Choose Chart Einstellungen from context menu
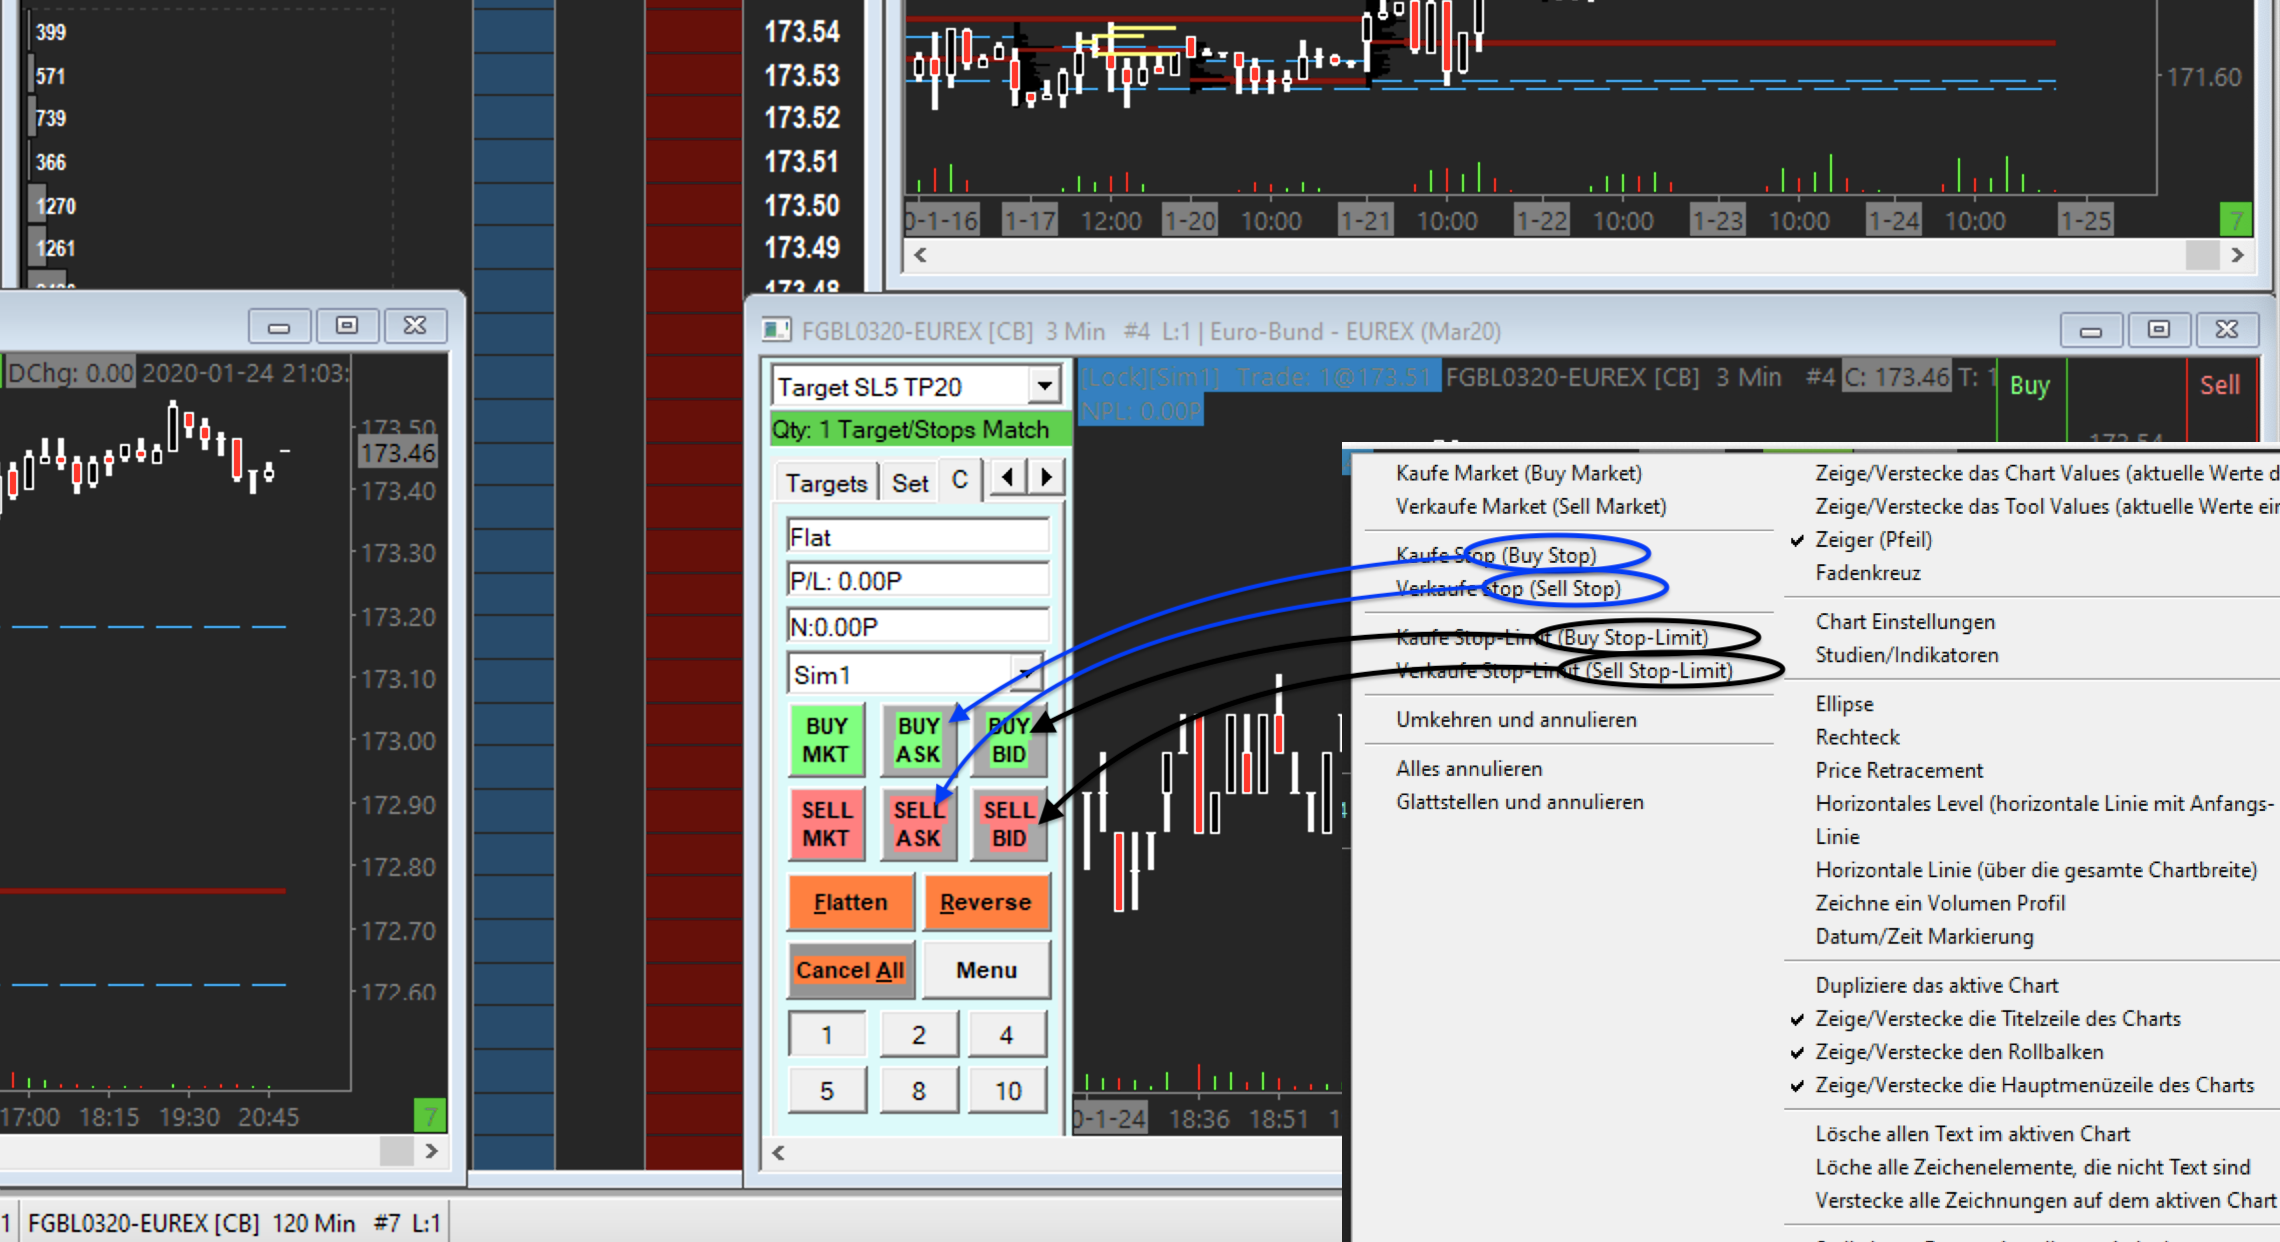2280x1242 pixels. pyautogui.click(x=1904, y=622)
